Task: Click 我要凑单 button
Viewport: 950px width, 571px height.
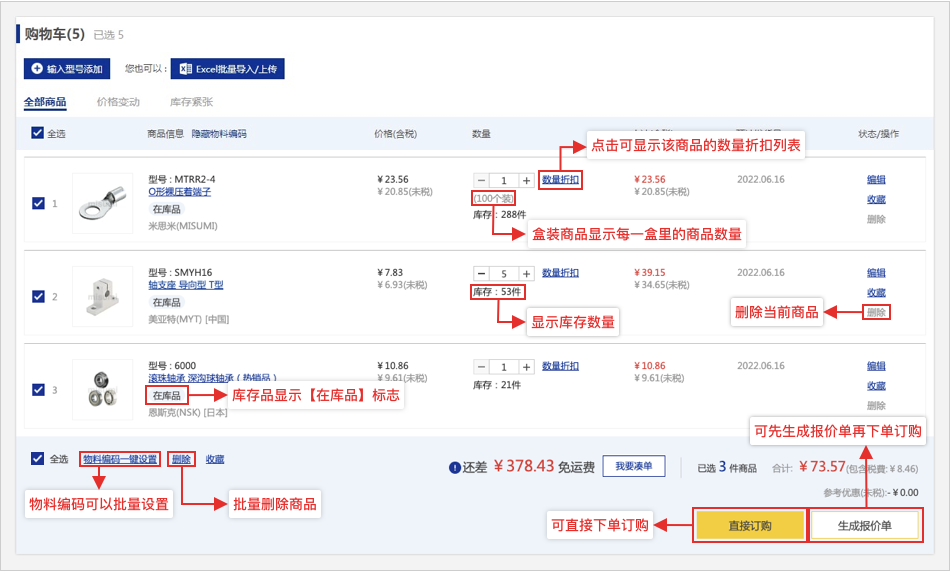Action: [633, 467]
